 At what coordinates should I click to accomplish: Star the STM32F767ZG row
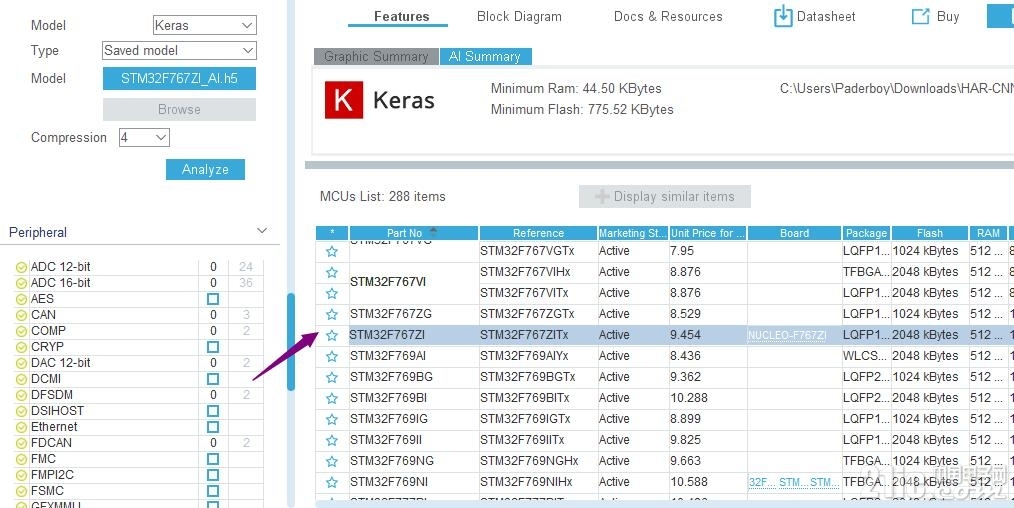tap(332, 314)
